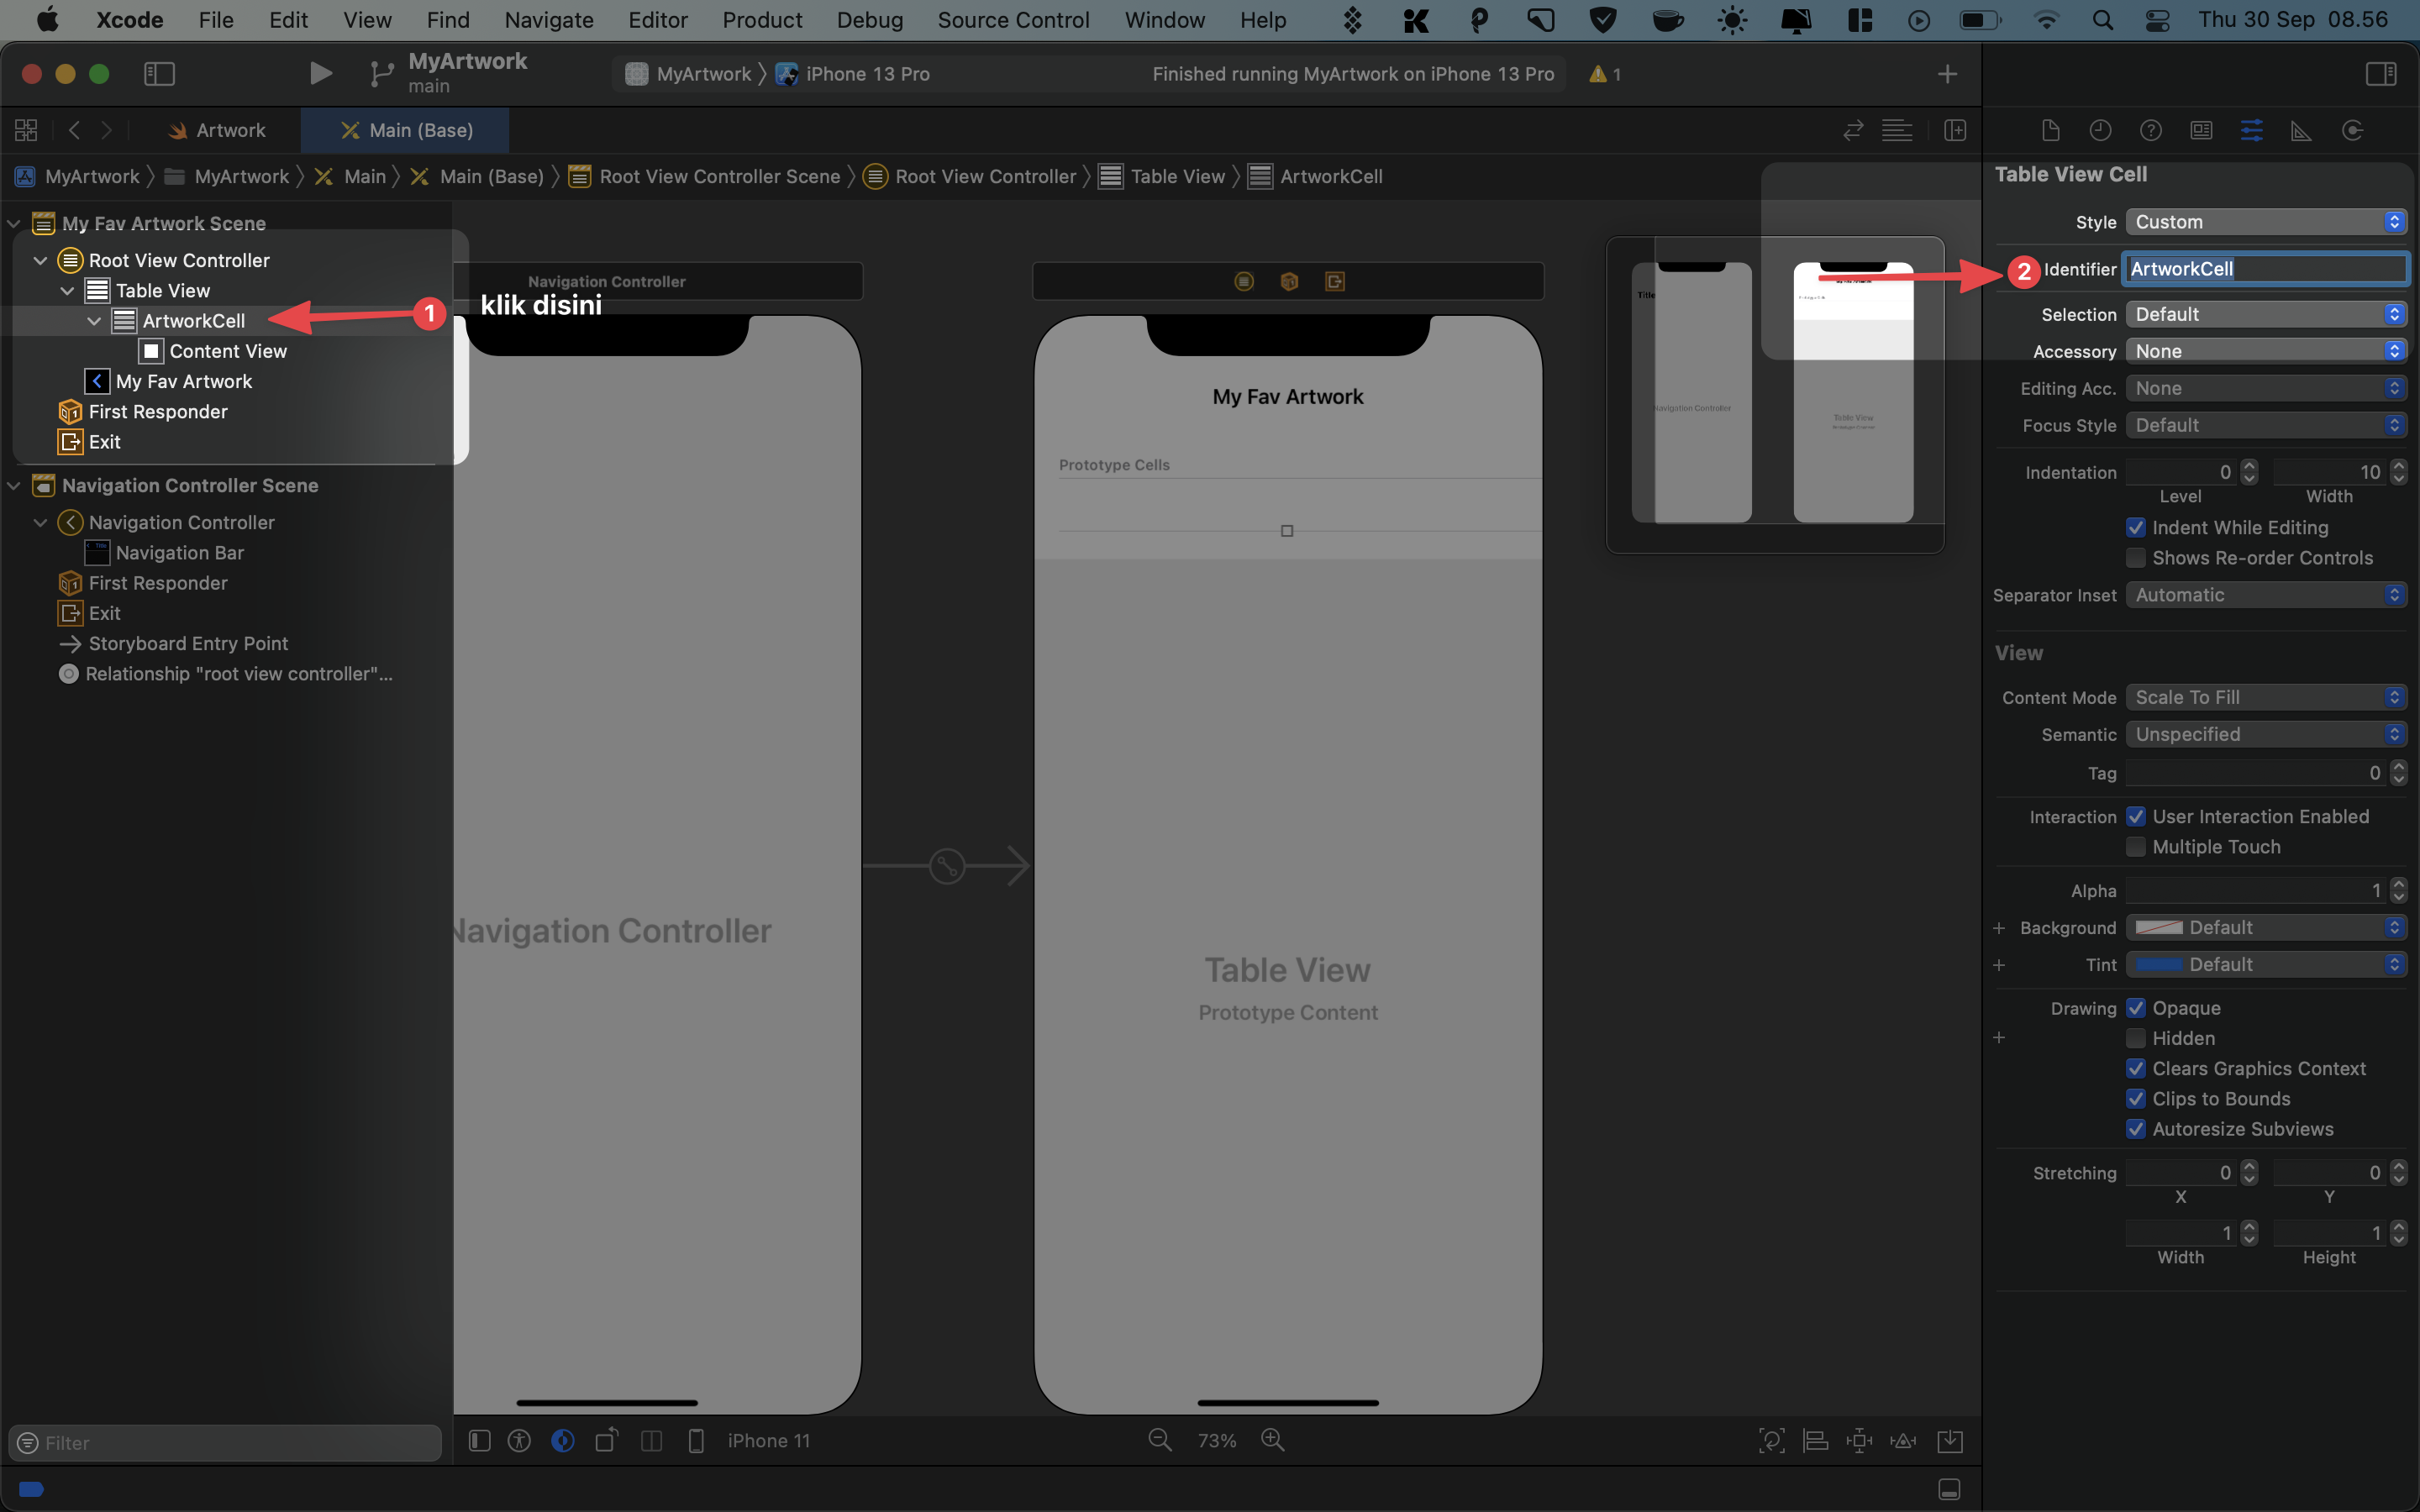Open Resolve Auto Layout Issues icon
This screenshot has height=1512, width=2420.
point(1903,1440)
